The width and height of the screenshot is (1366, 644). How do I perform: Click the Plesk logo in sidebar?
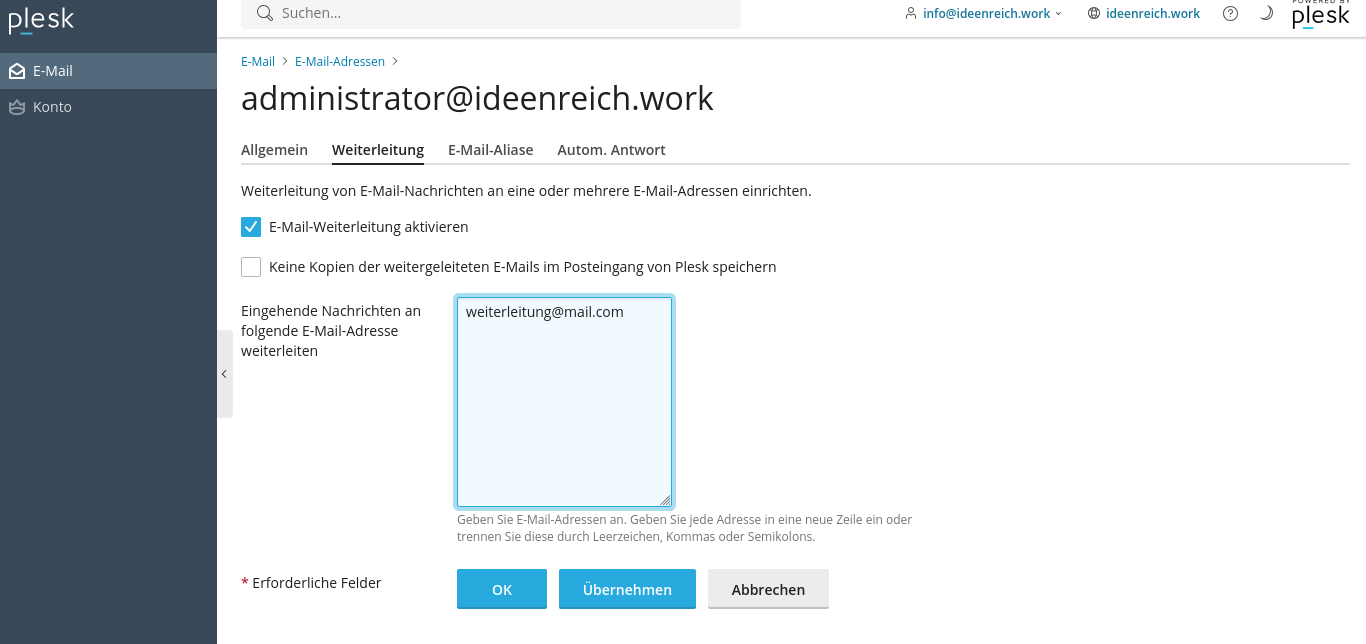pyautogui.click(x=41, y=20)
